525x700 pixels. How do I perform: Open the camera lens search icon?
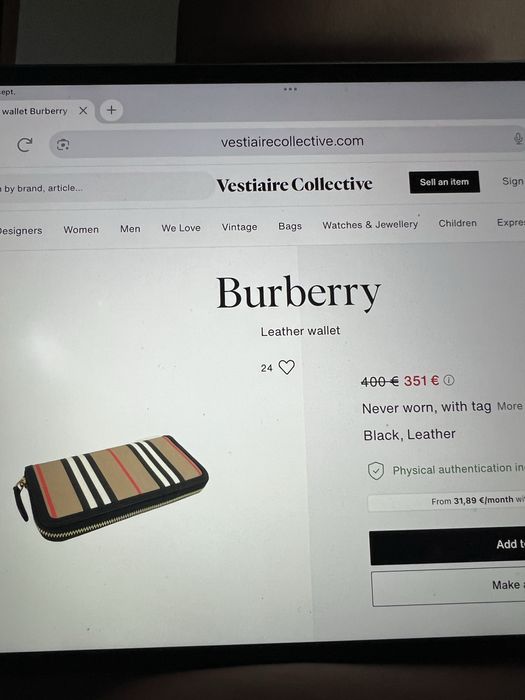click(x=63, y=144)
